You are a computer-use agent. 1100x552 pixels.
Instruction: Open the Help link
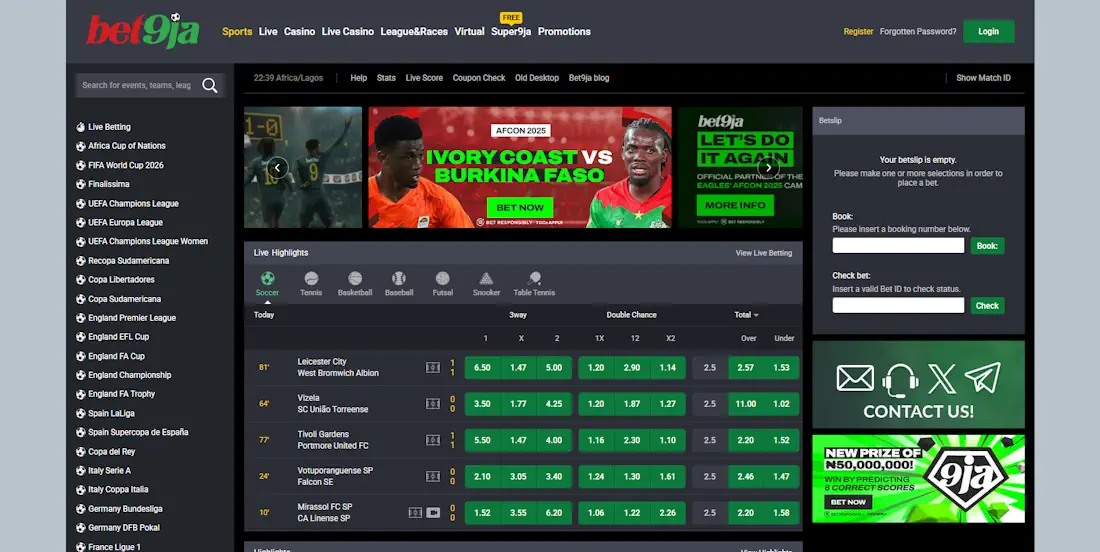358,78
